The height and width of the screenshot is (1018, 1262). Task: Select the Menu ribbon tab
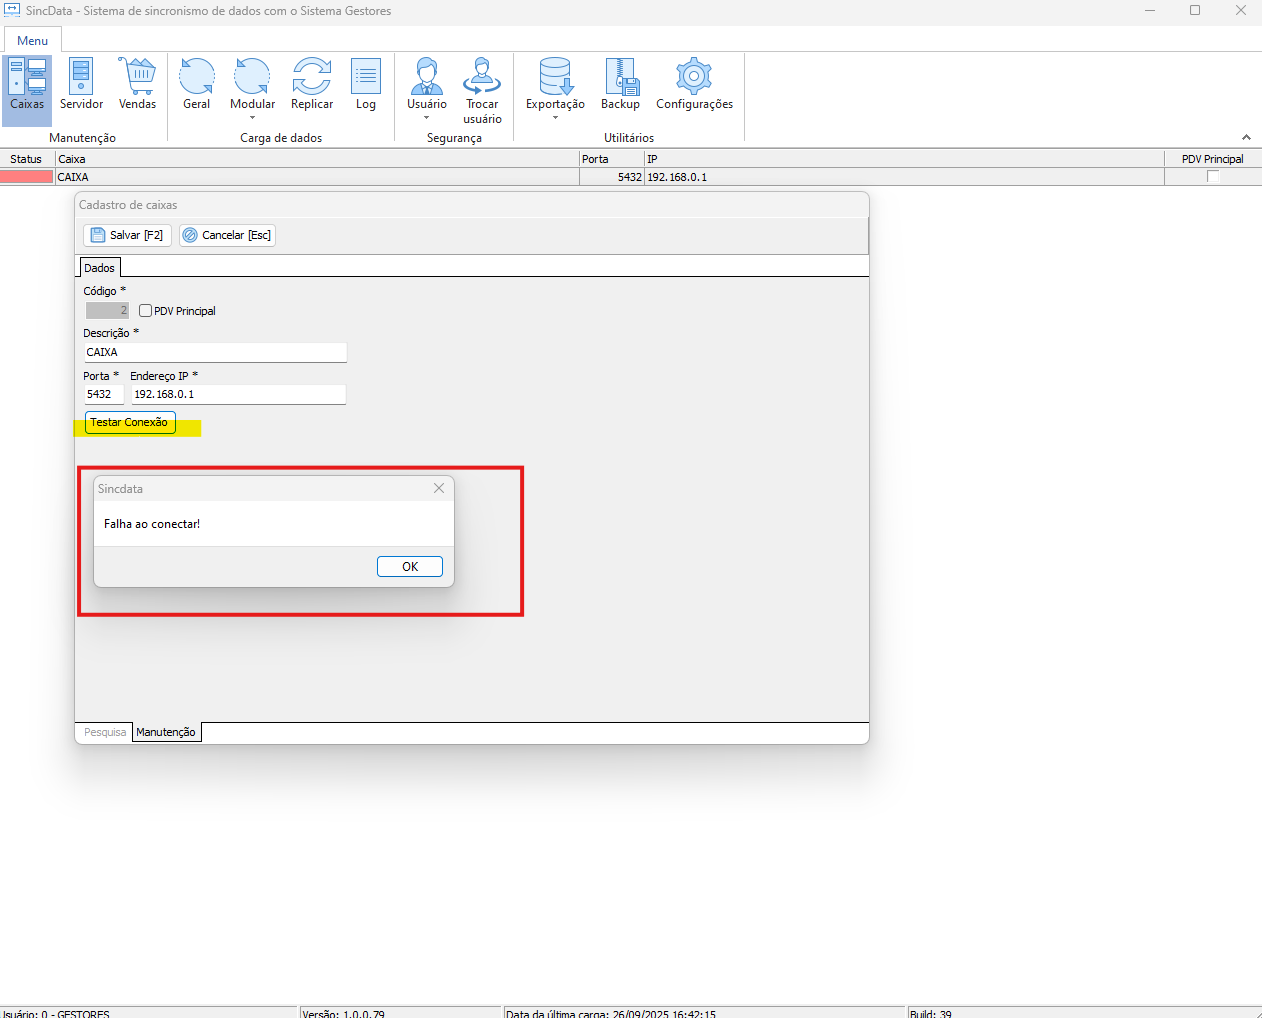33,40
